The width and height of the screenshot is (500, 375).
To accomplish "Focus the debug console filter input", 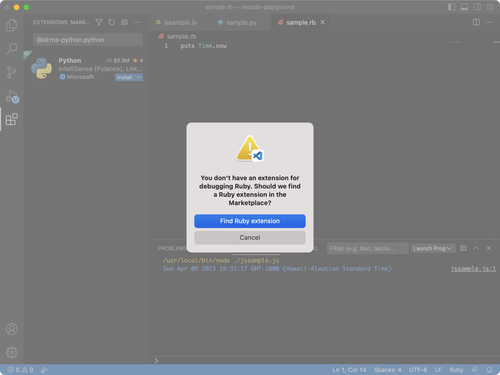I will (x=368, y=248).
